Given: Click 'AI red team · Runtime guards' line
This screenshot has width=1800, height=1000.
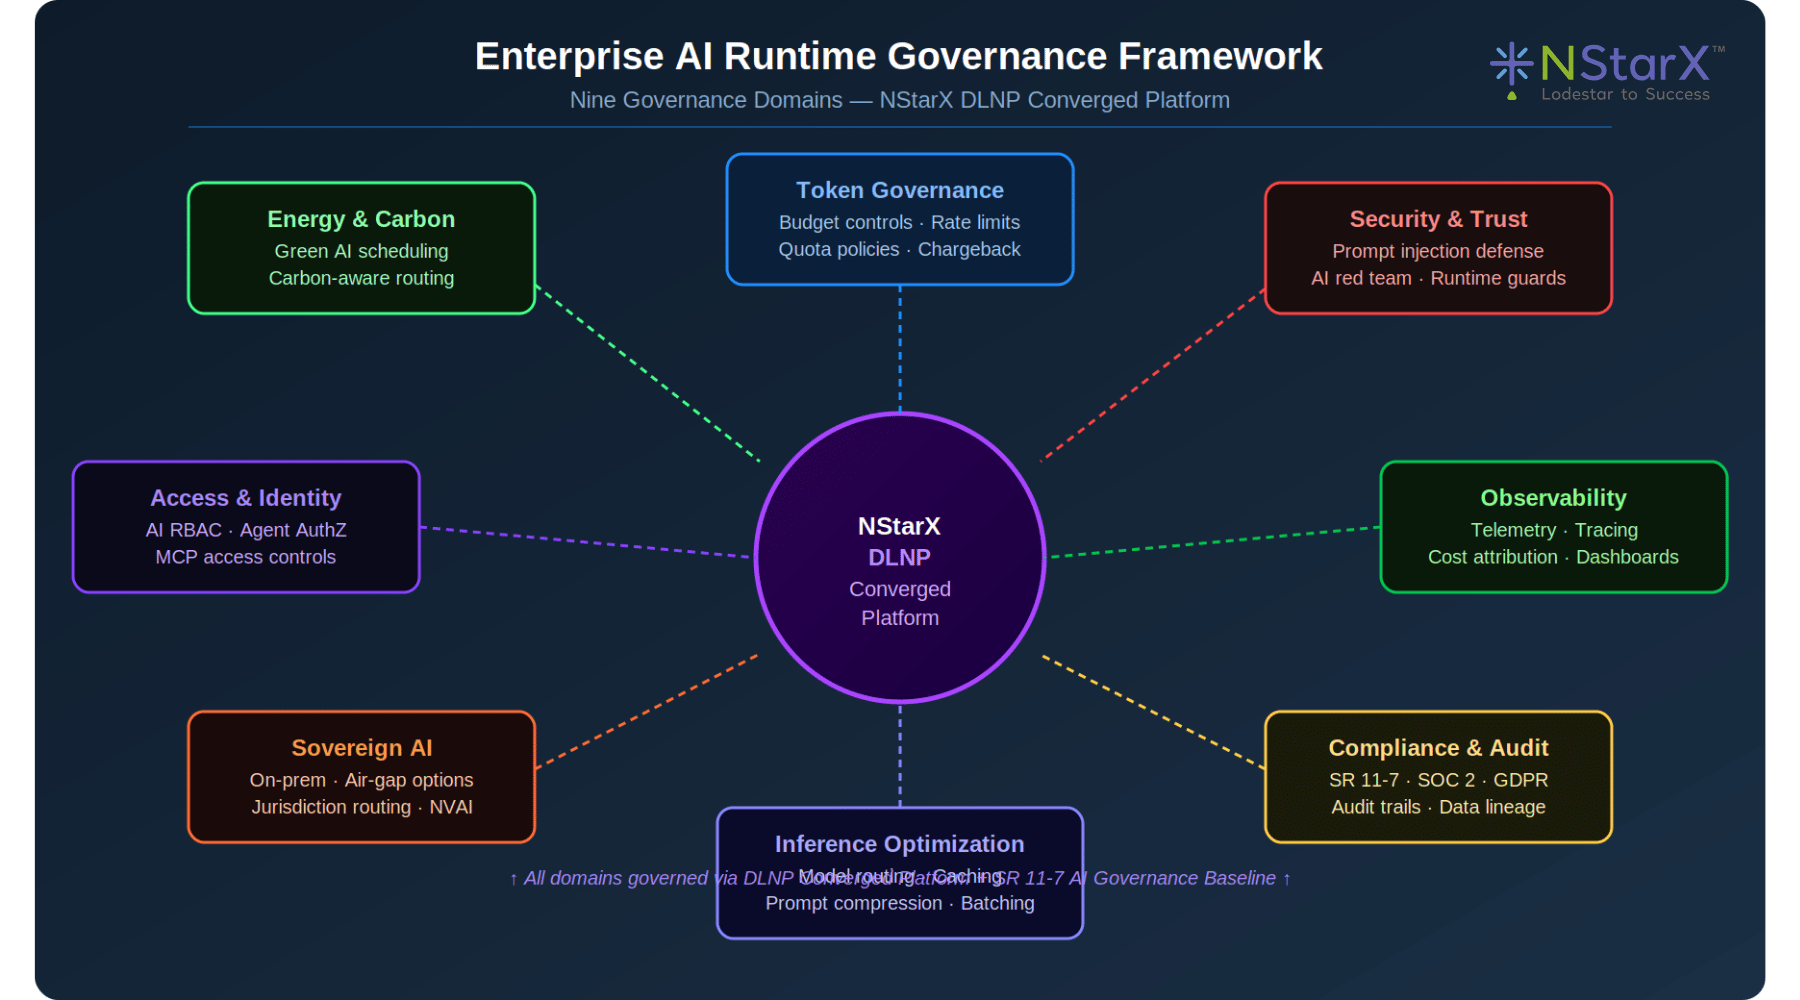Looking at the screenshot, I should pos(1438,278).
